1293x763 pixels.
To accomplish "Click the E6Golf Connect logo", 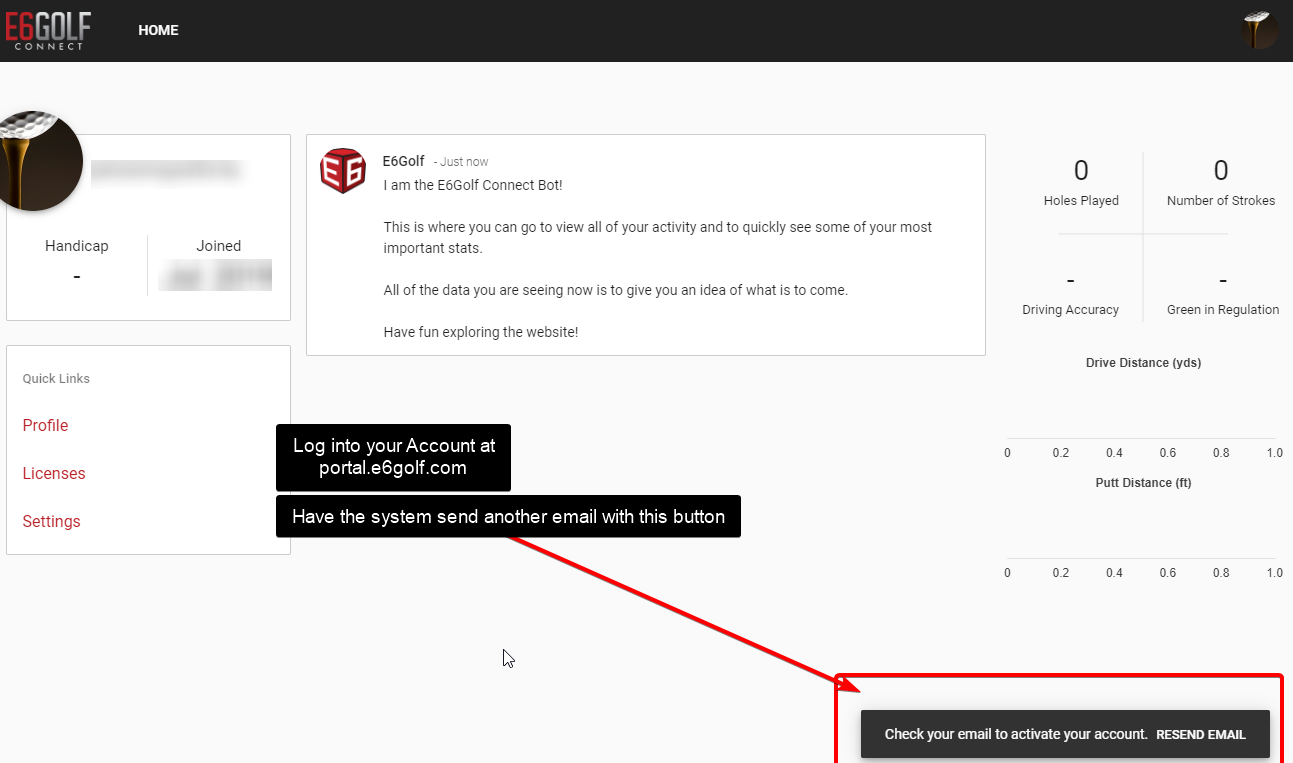I will (x=49, y=30).
